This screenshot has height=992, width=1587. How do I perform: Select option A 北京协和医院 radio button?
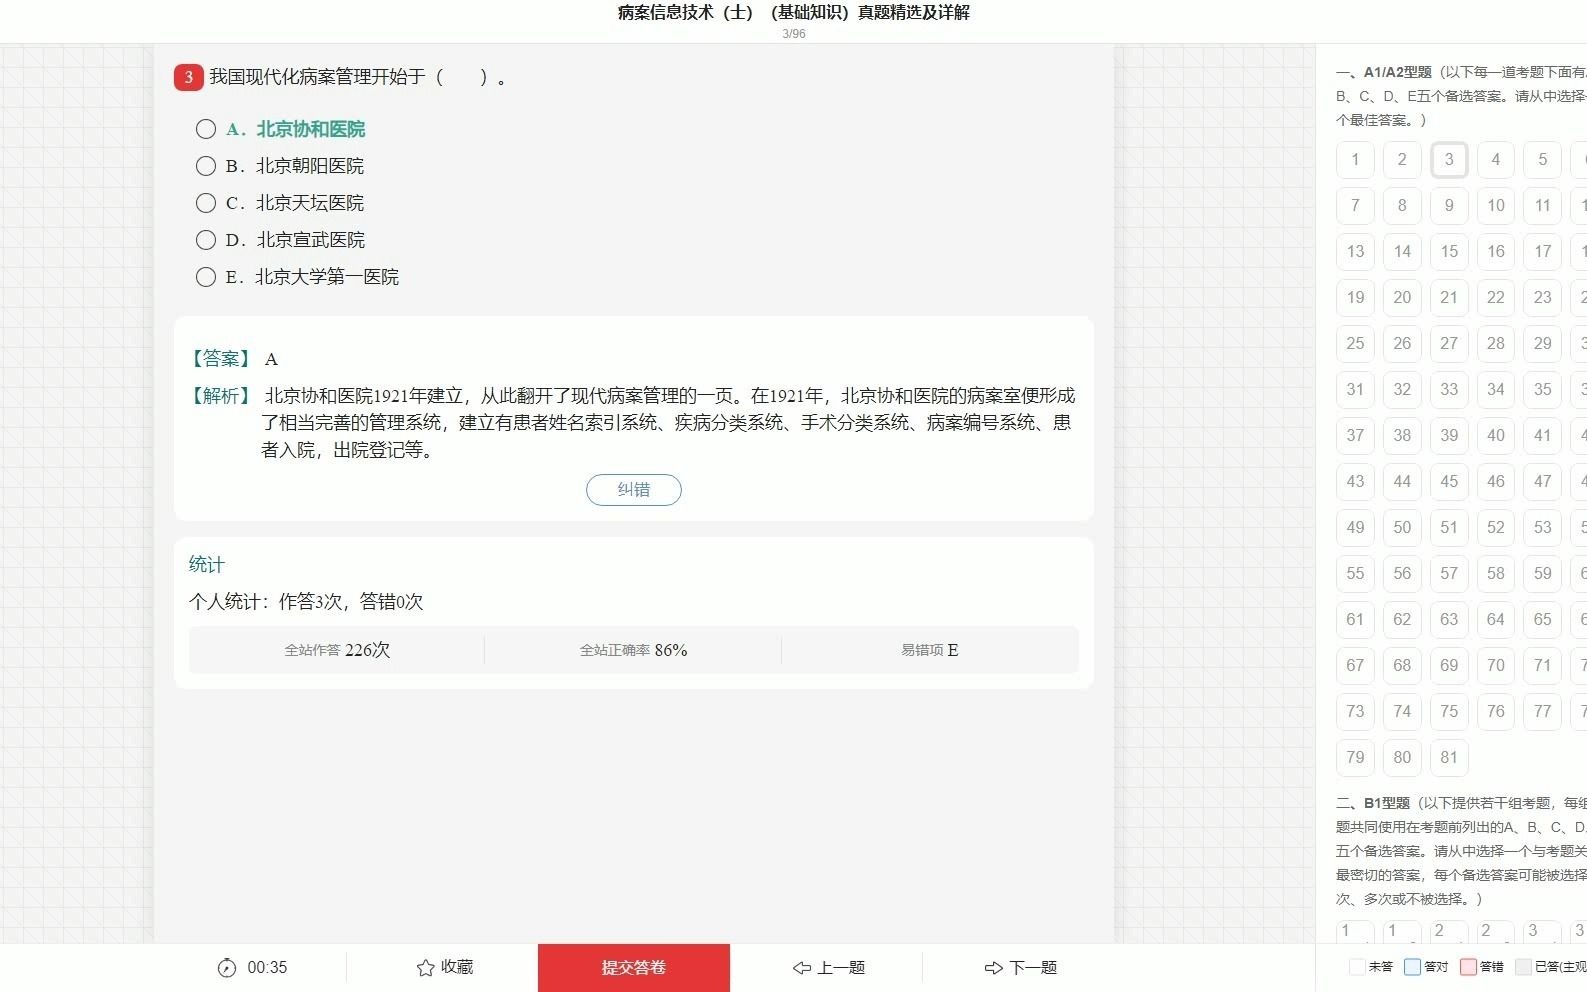(206, 129)
